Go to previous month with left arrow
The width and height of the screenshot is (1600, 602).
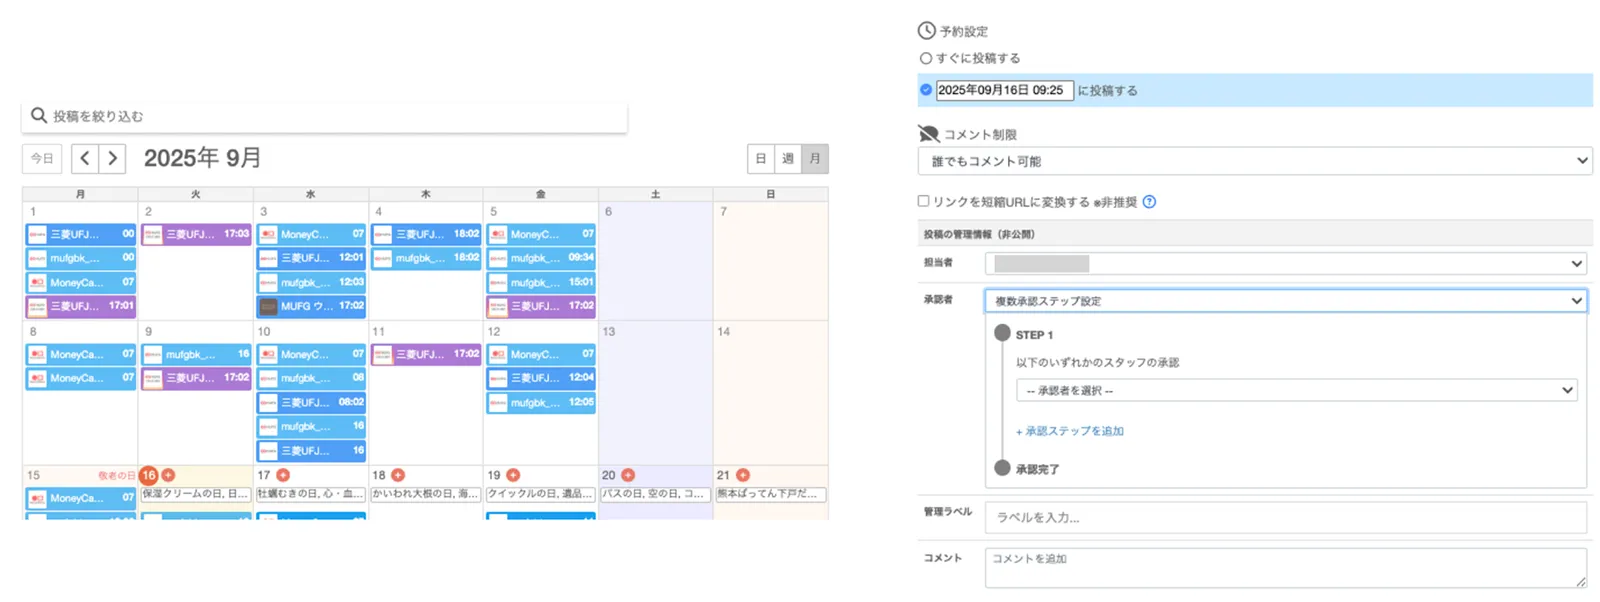tap(85, 158)
